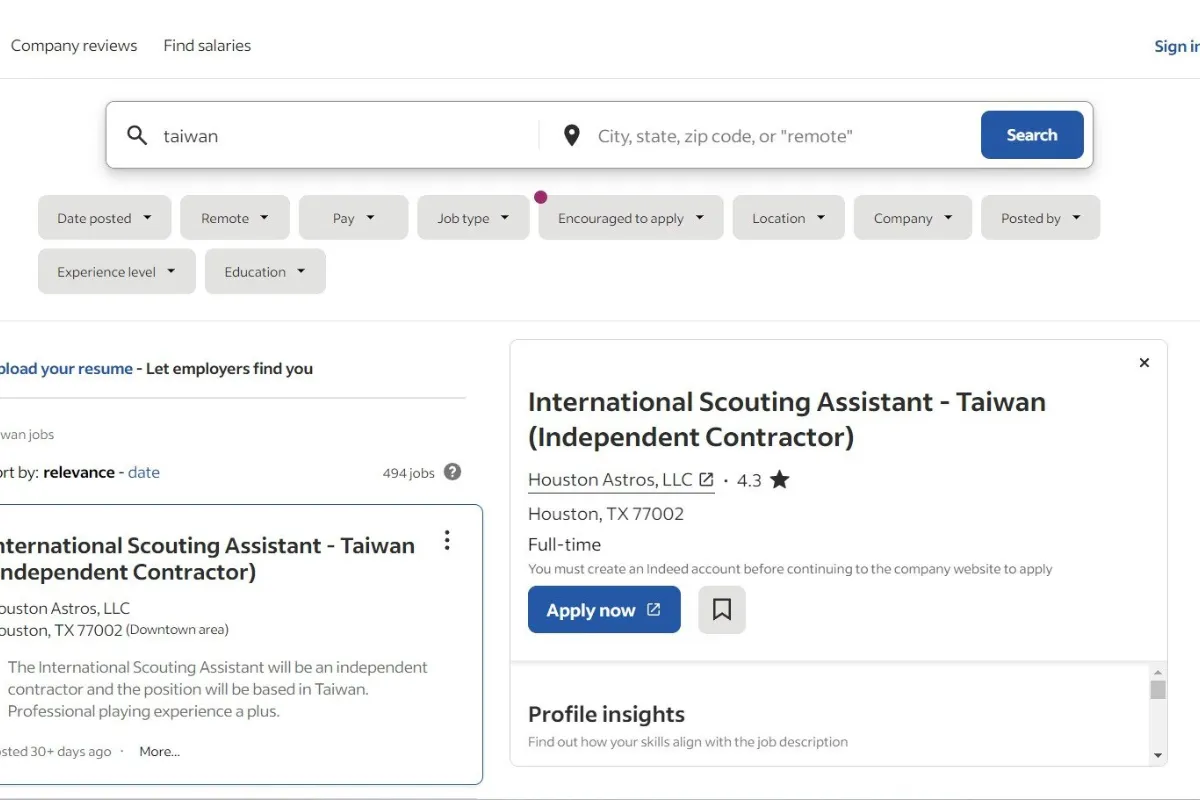Open the help icon beside 494 jobs
The width and height of the screenshot is (1200, 800).
click(453, 472)
